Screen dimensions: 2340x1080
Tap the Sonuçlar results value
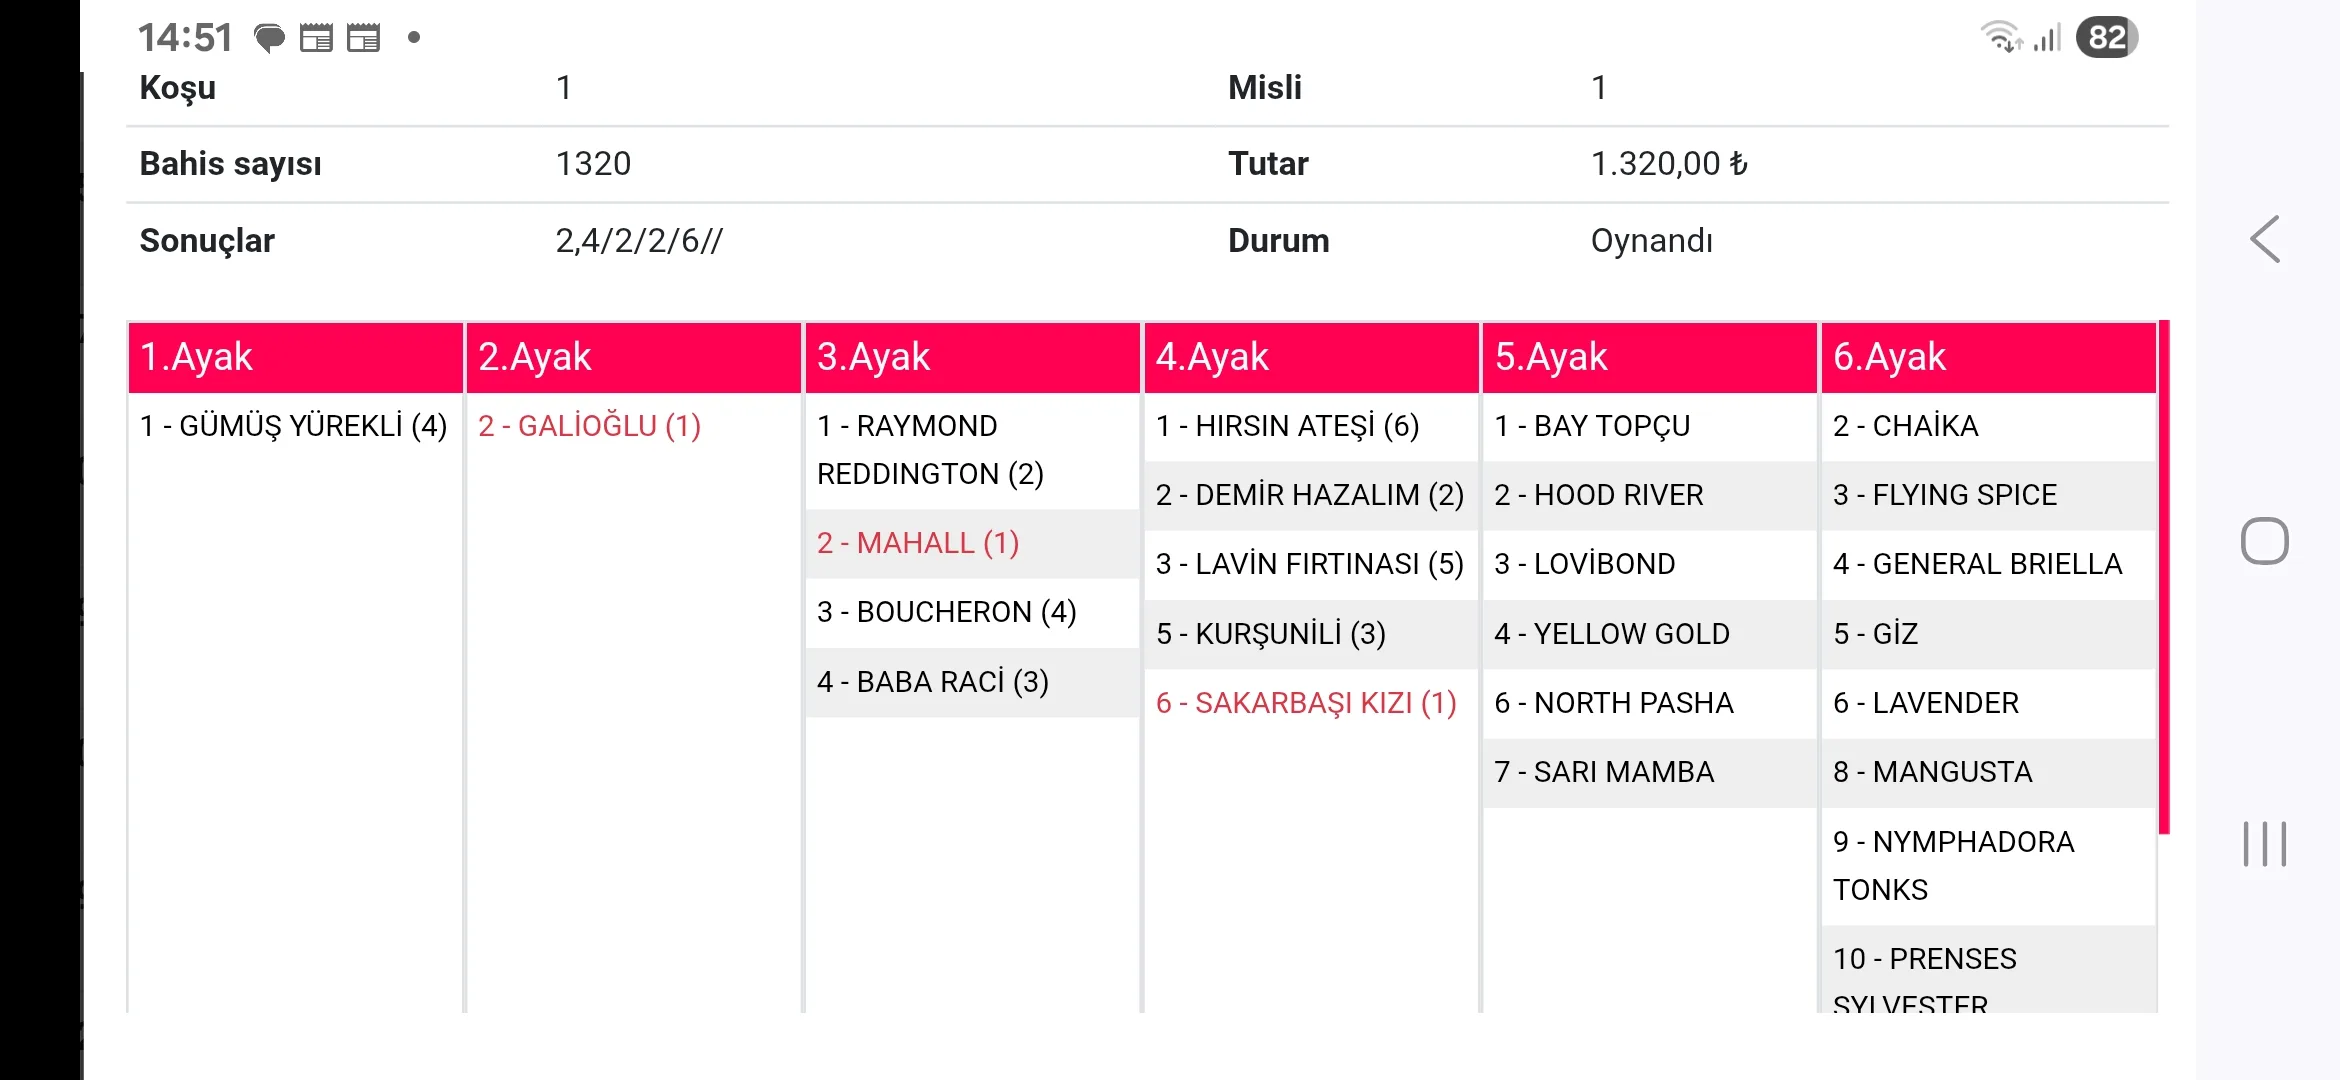[638, 241]
